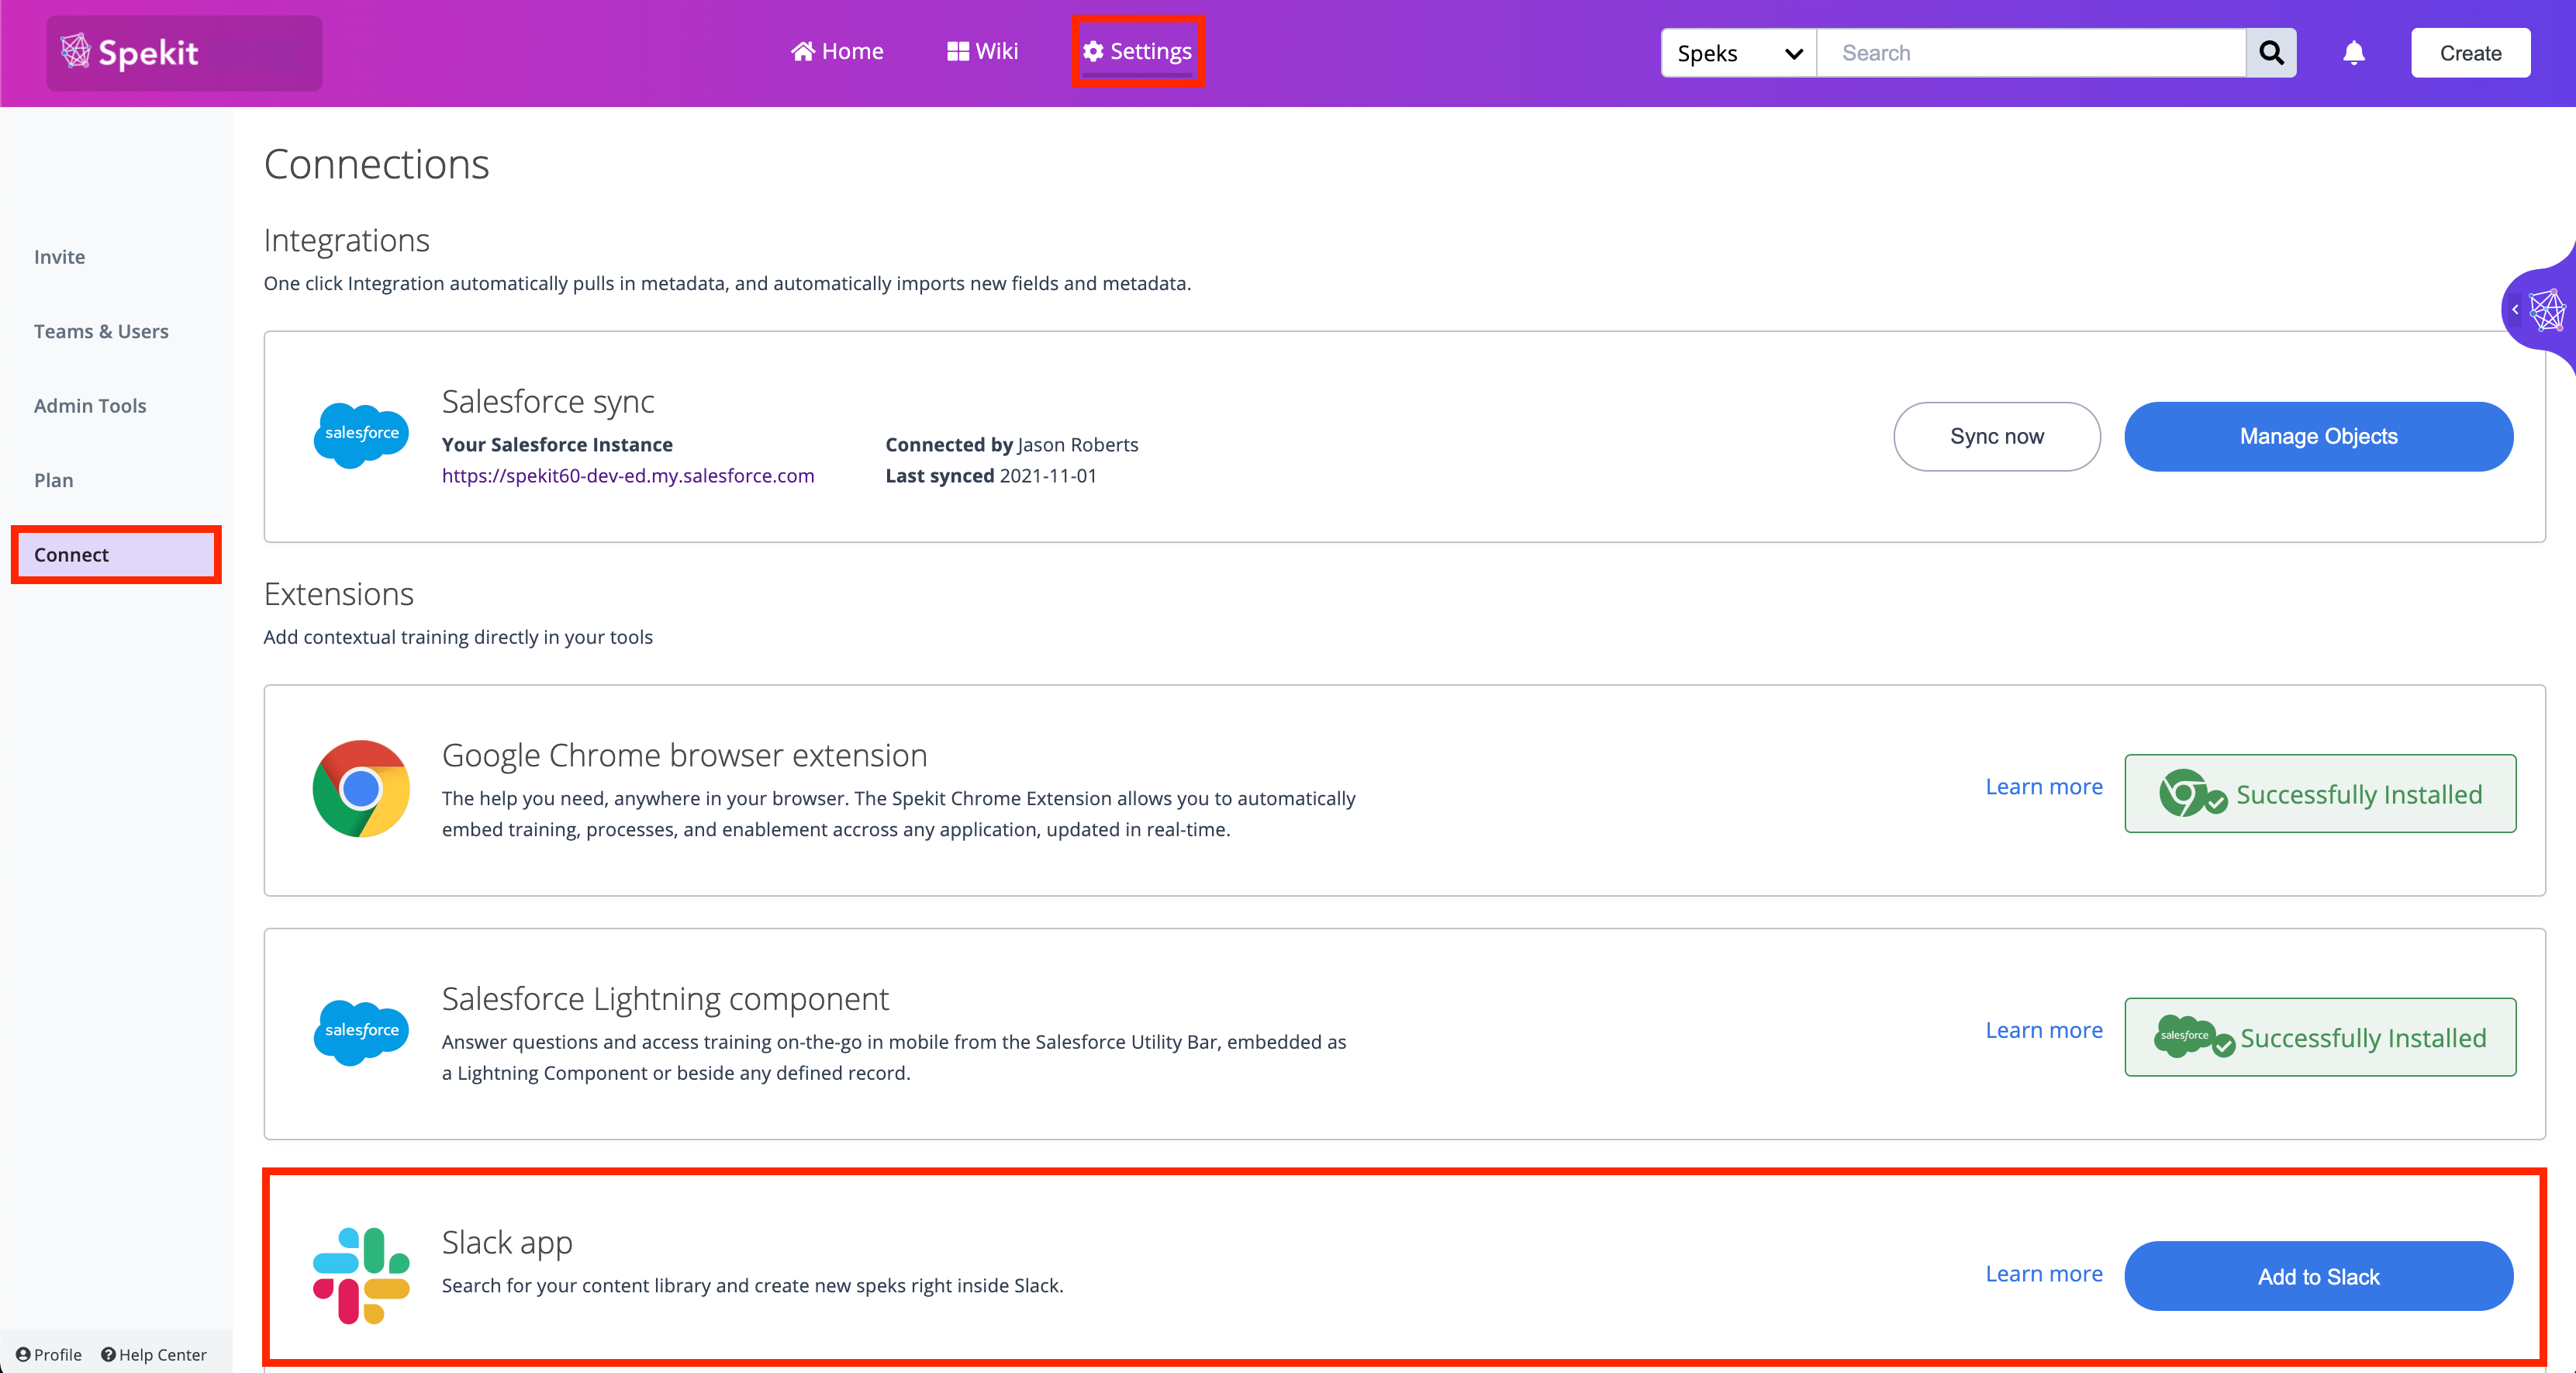Click the Sync now button
Viewport: 2576px width, 1373px height.
tap(1997, 436)
